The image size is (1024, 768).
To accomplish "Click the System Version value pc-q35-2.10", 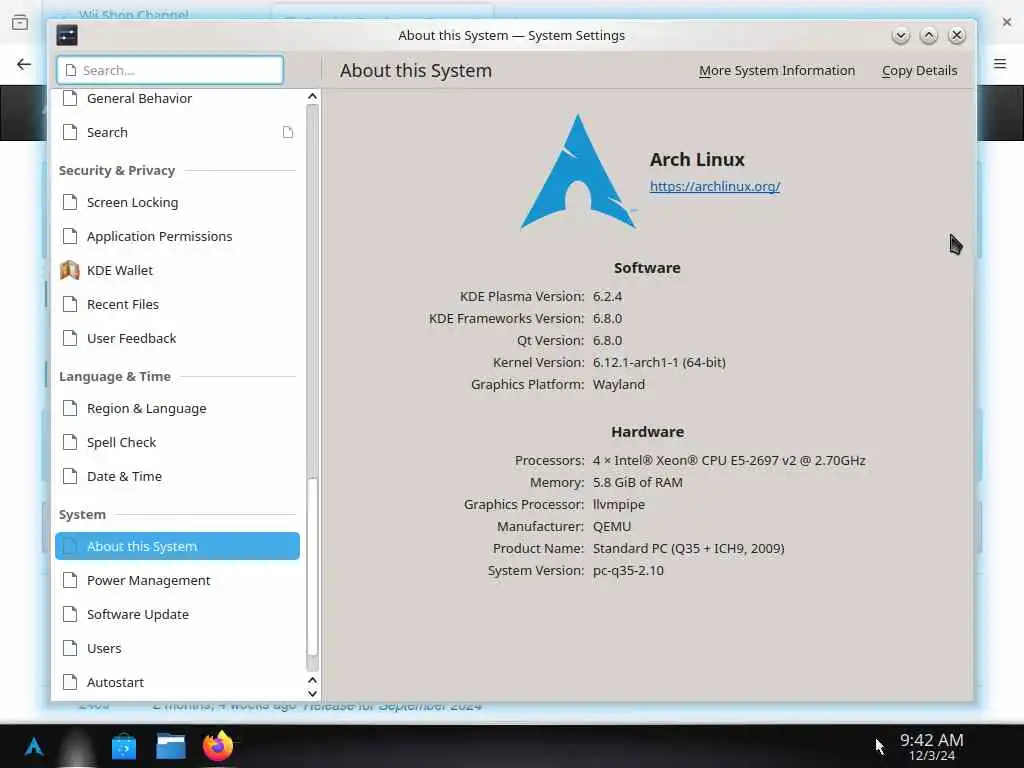I will click(628, 571).
